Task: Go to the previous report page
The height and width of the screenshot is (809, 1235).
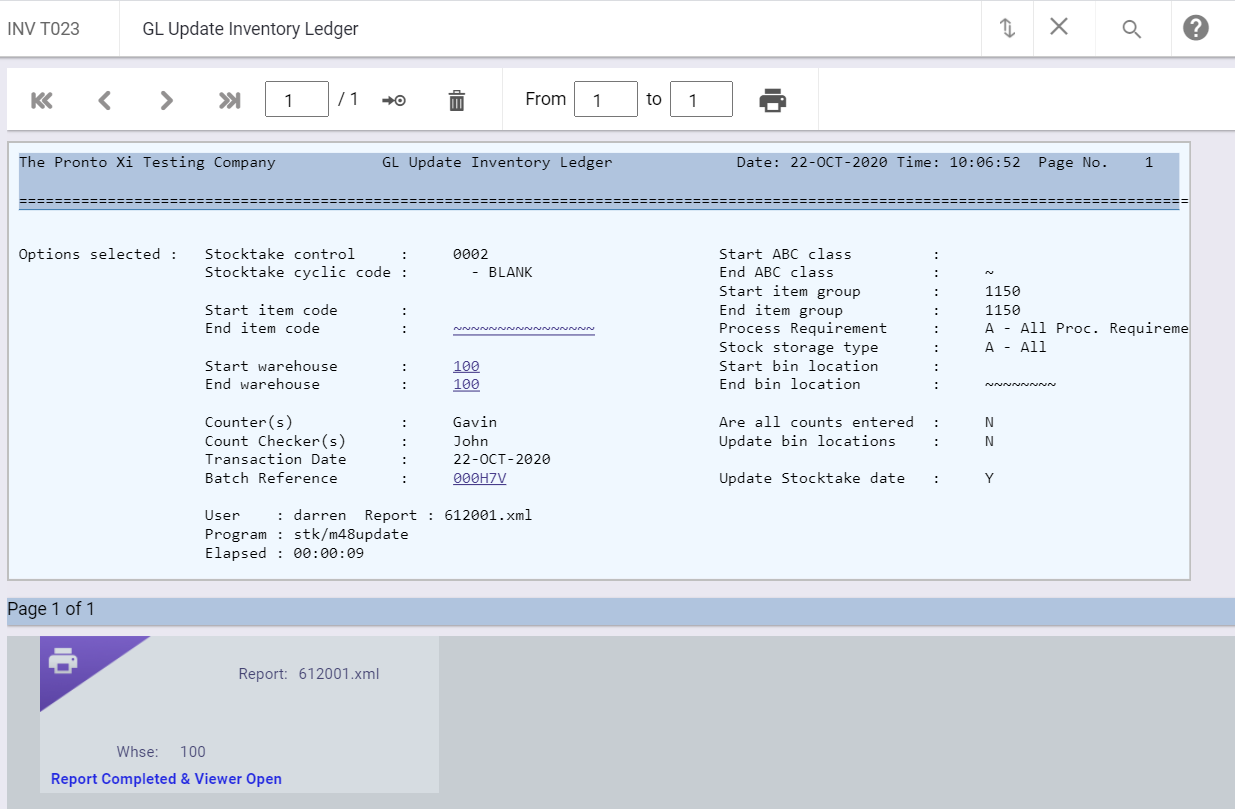Action: 104,100
